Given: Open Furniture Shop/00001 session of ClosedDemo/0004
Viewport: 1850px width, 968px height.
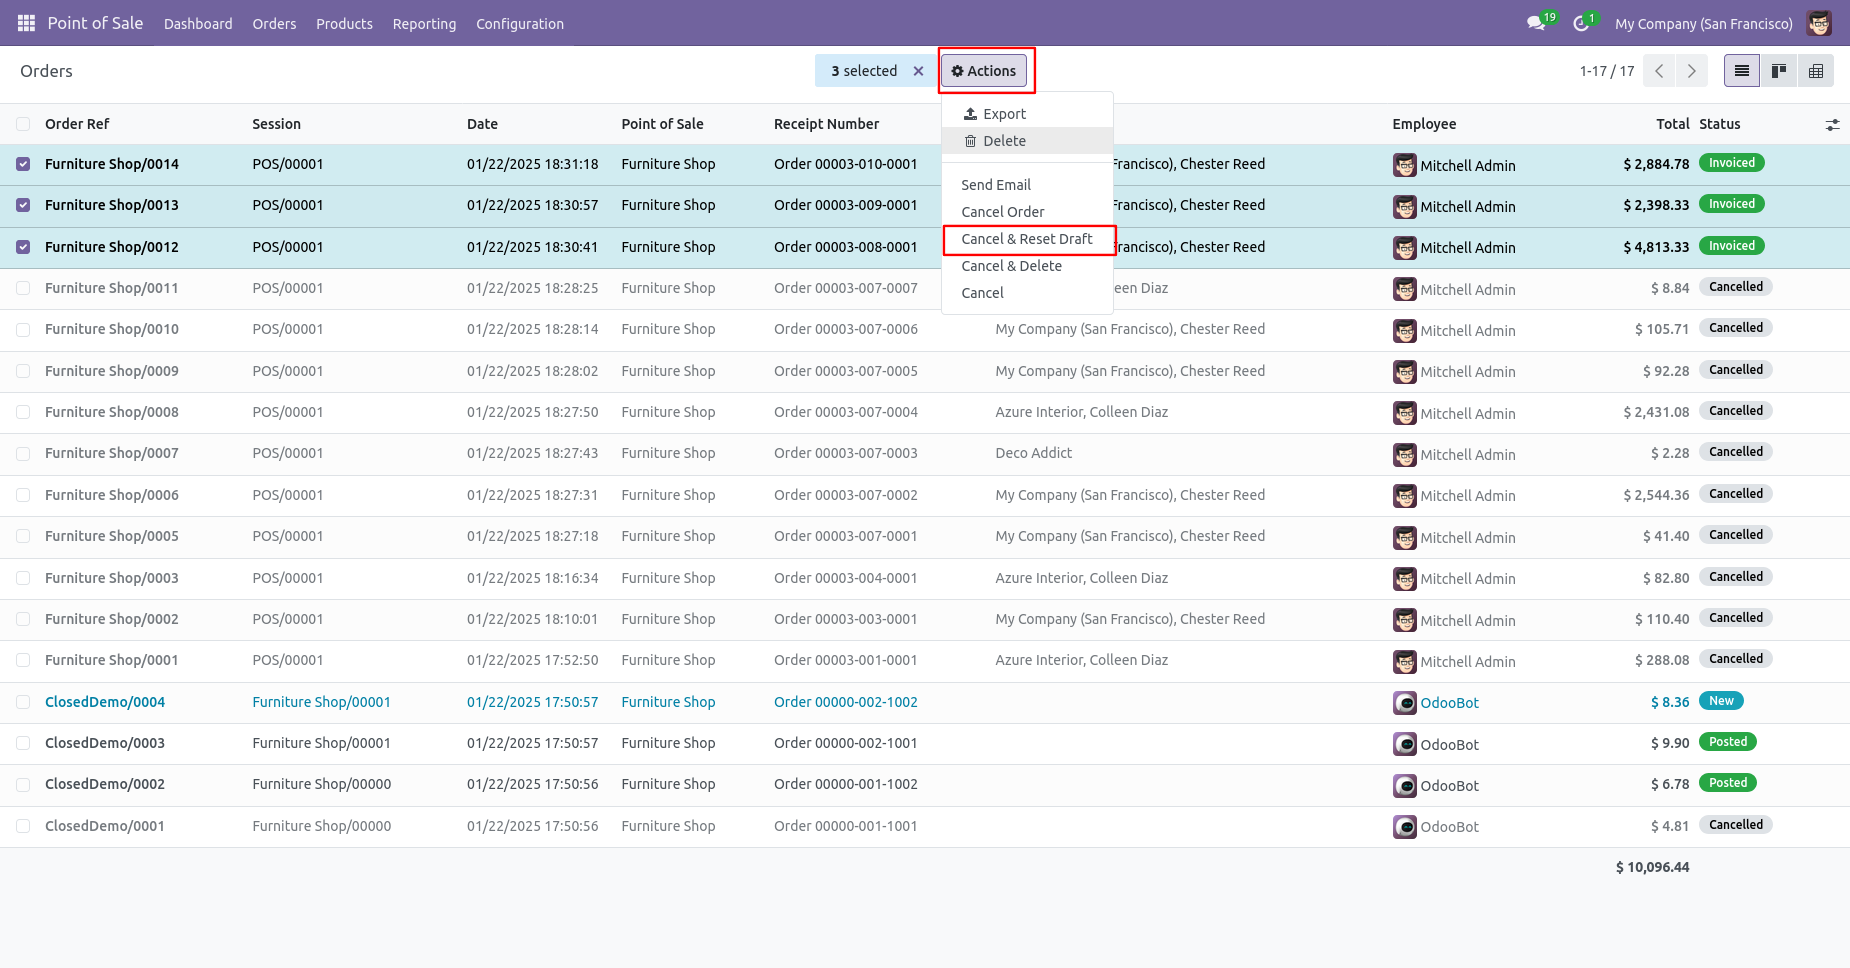Looking at the screenshot, I should (x=321, y=702).
